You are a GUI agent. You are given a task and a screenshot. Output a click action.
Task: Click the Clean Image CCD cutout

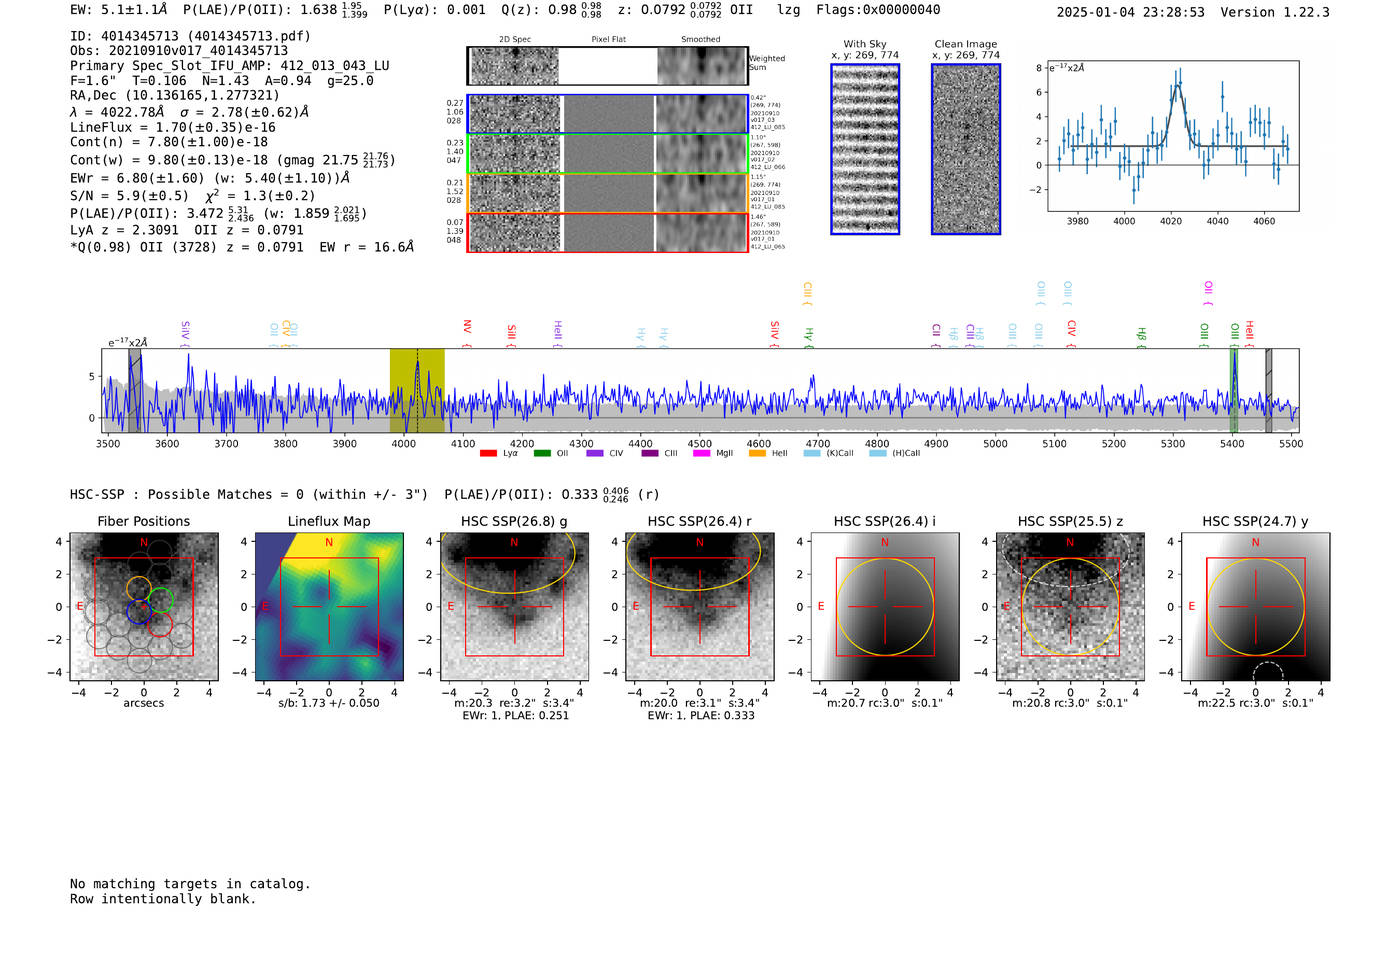(x=966, y=149)
